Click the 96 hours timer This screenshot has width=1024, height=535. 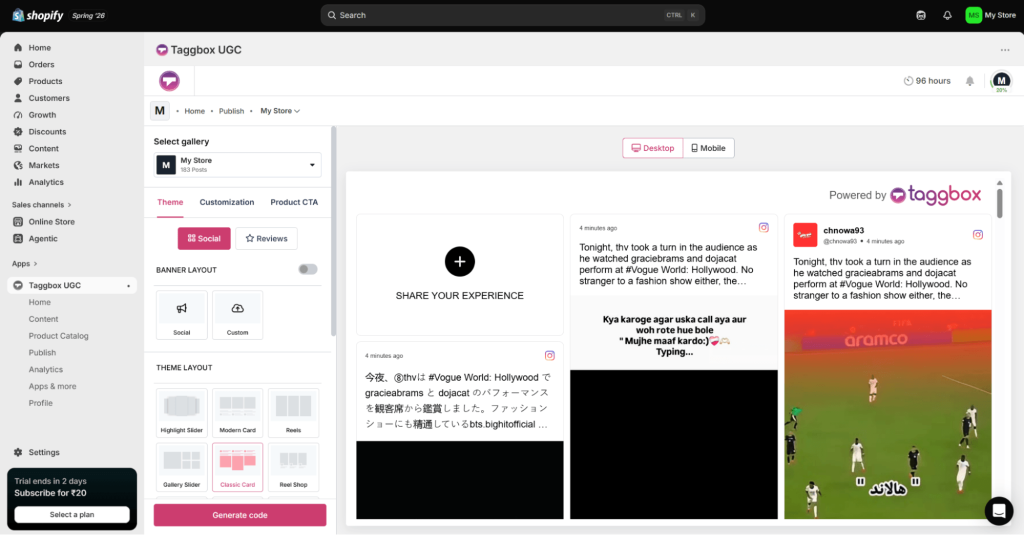[927, 81]
